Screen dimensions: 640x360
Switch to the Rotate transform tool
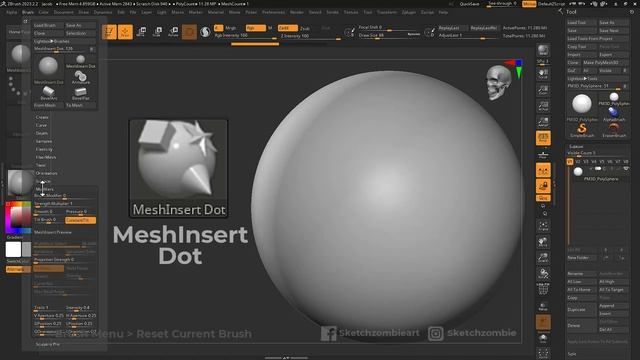(173, 32)
